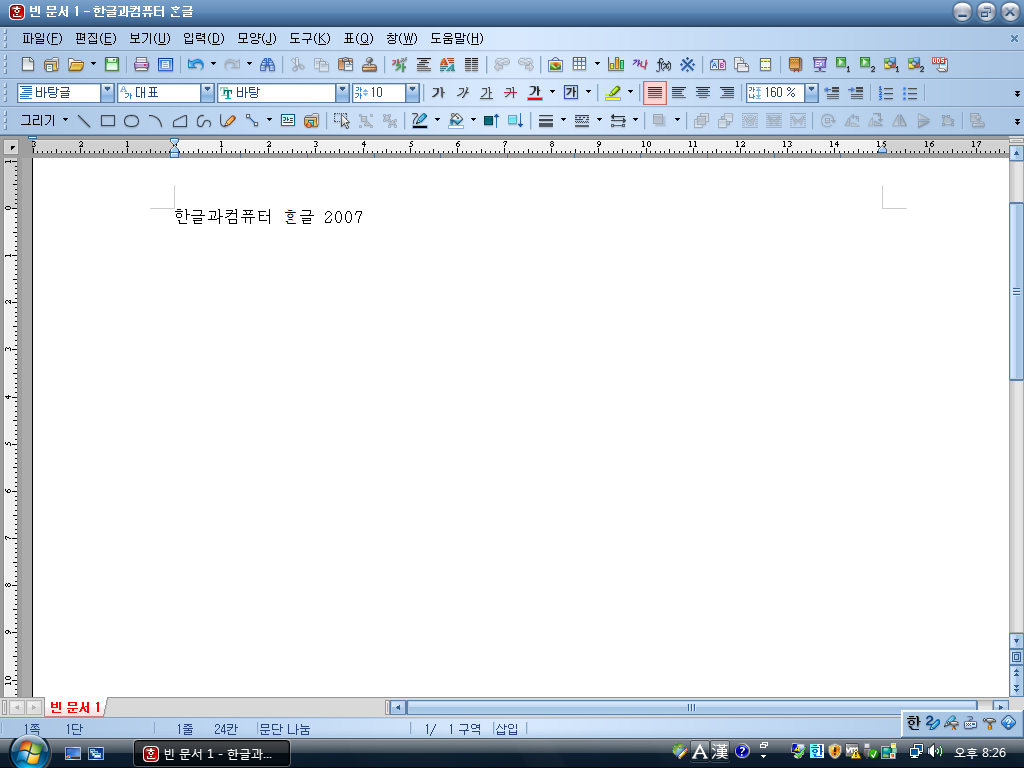The image size is (1024, 768).
Task: Open the 표(Q) menu
Action: point(358,39)
